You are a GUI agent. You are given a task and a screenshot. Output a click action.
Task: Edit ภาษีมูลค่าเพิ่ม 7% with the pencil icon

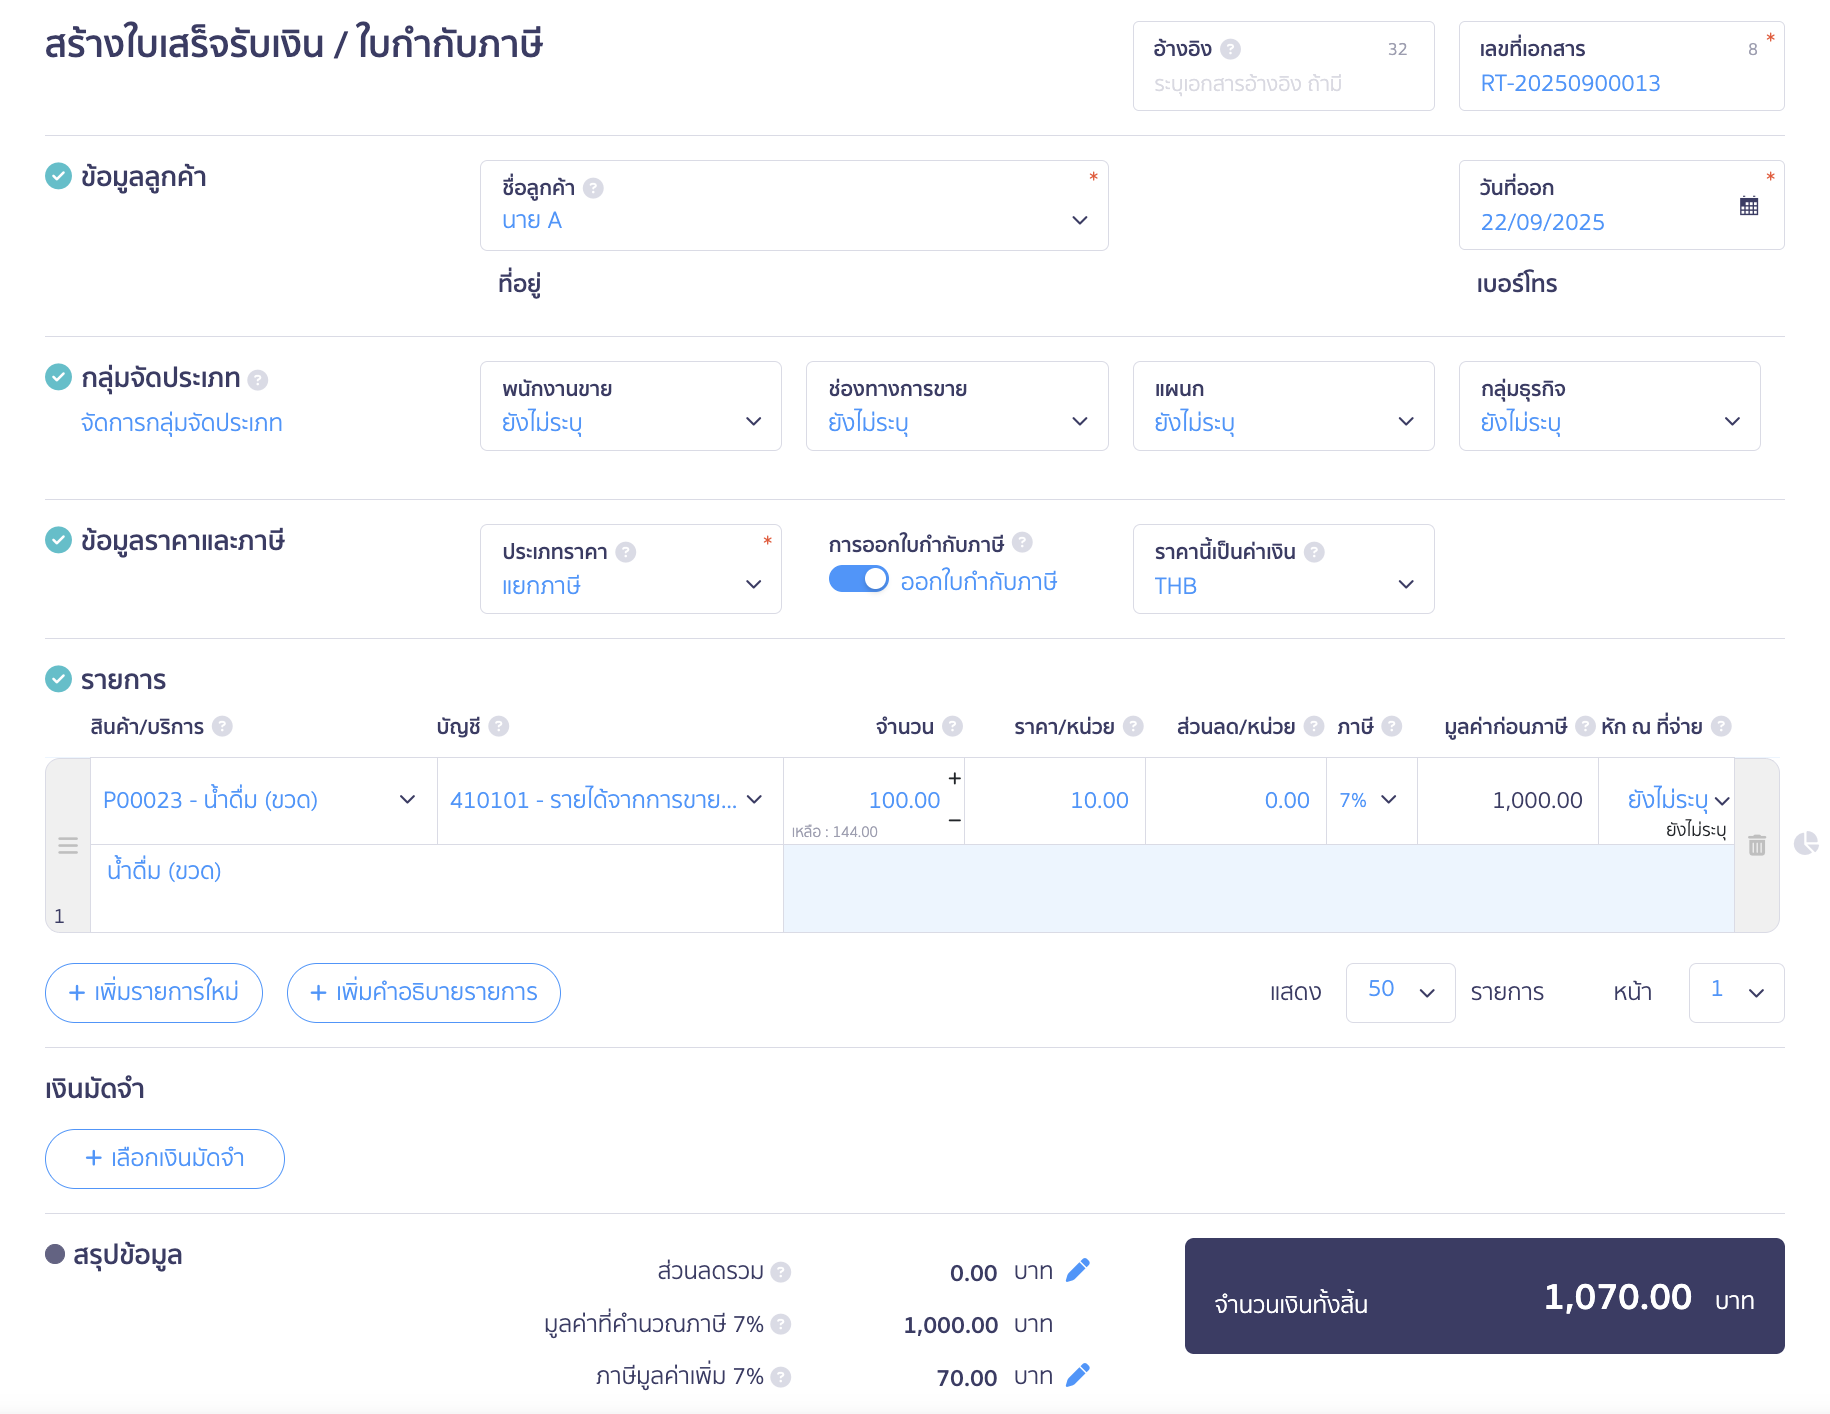tap(1077, 1376)
